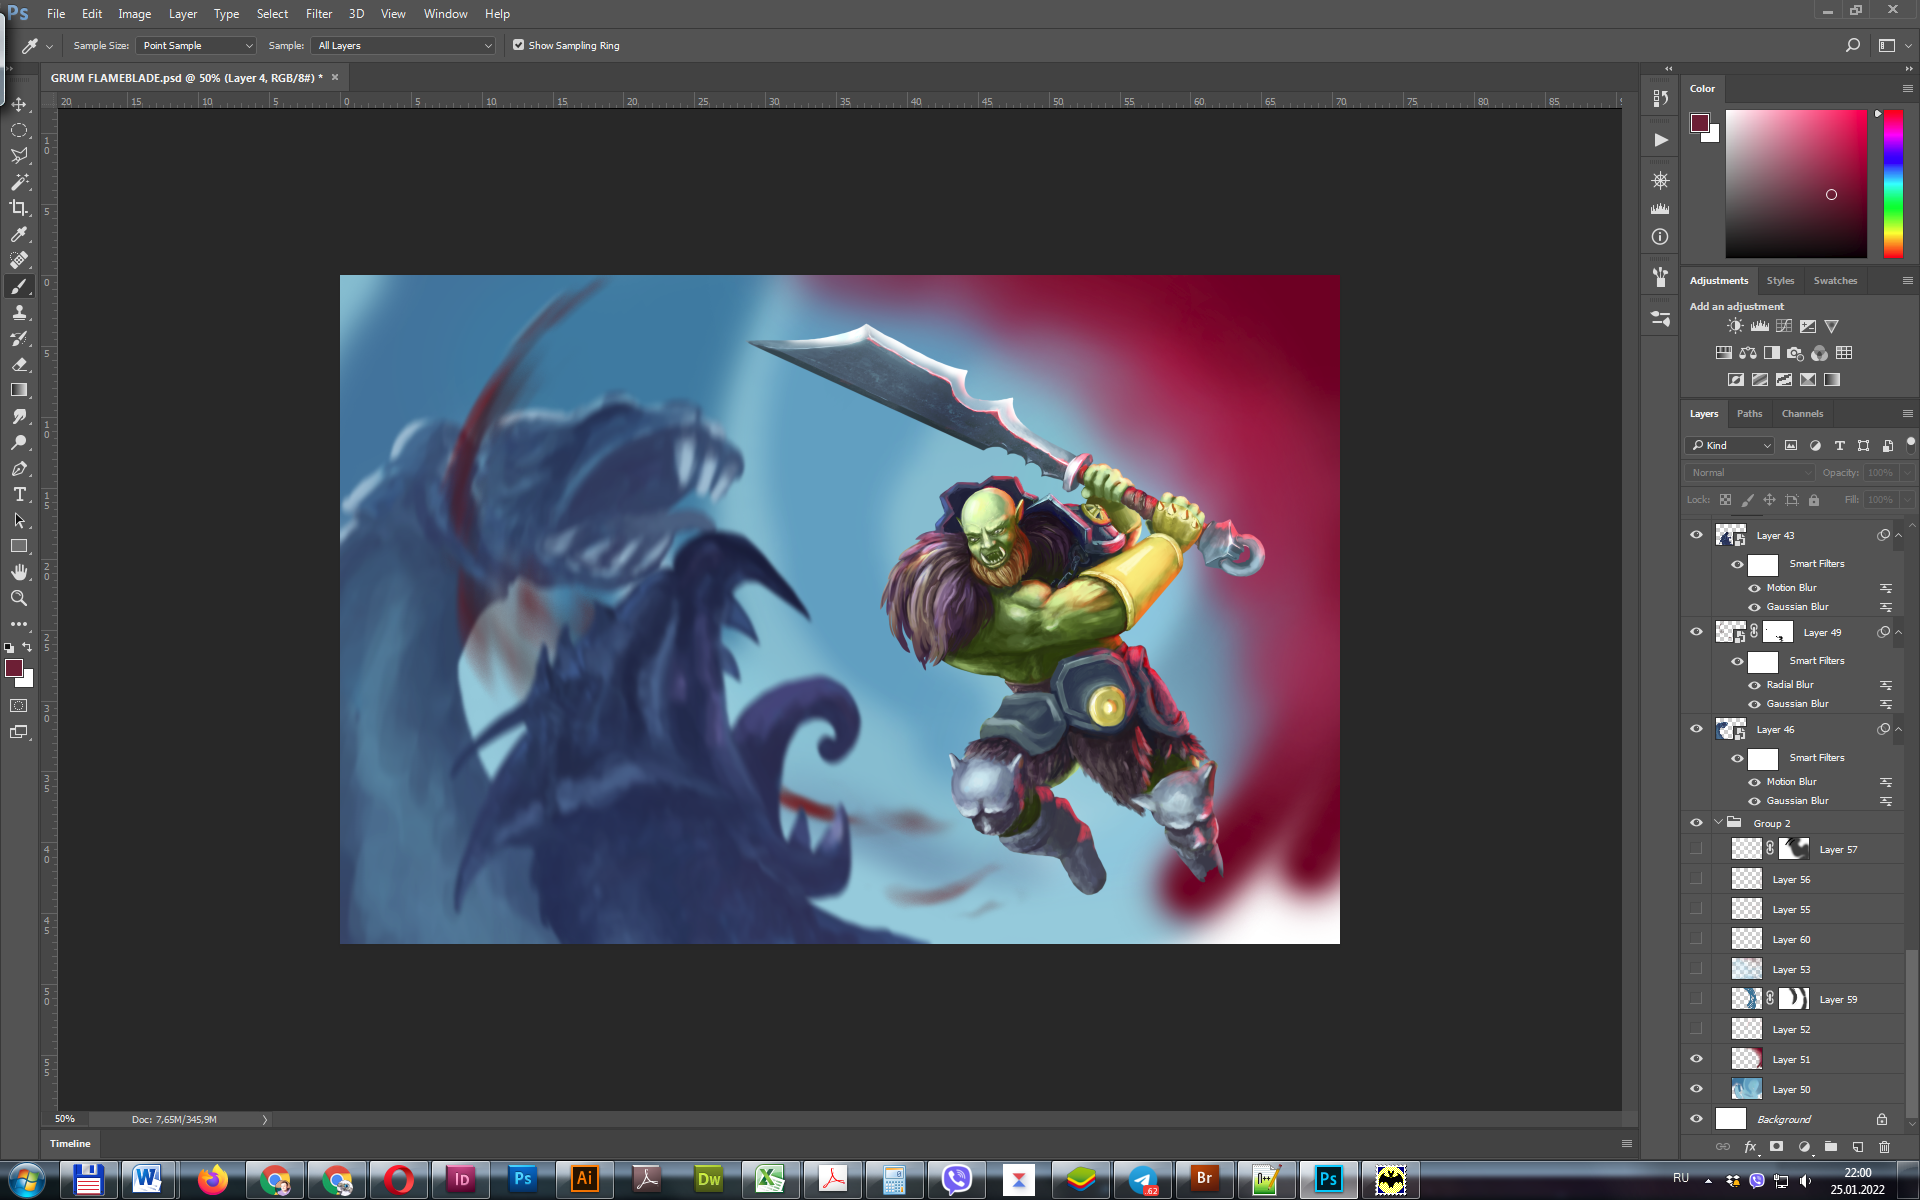Viewport: 1920px width, 1200px height.
Task: Select the Magic Wand tool
Action: [19, 182]
